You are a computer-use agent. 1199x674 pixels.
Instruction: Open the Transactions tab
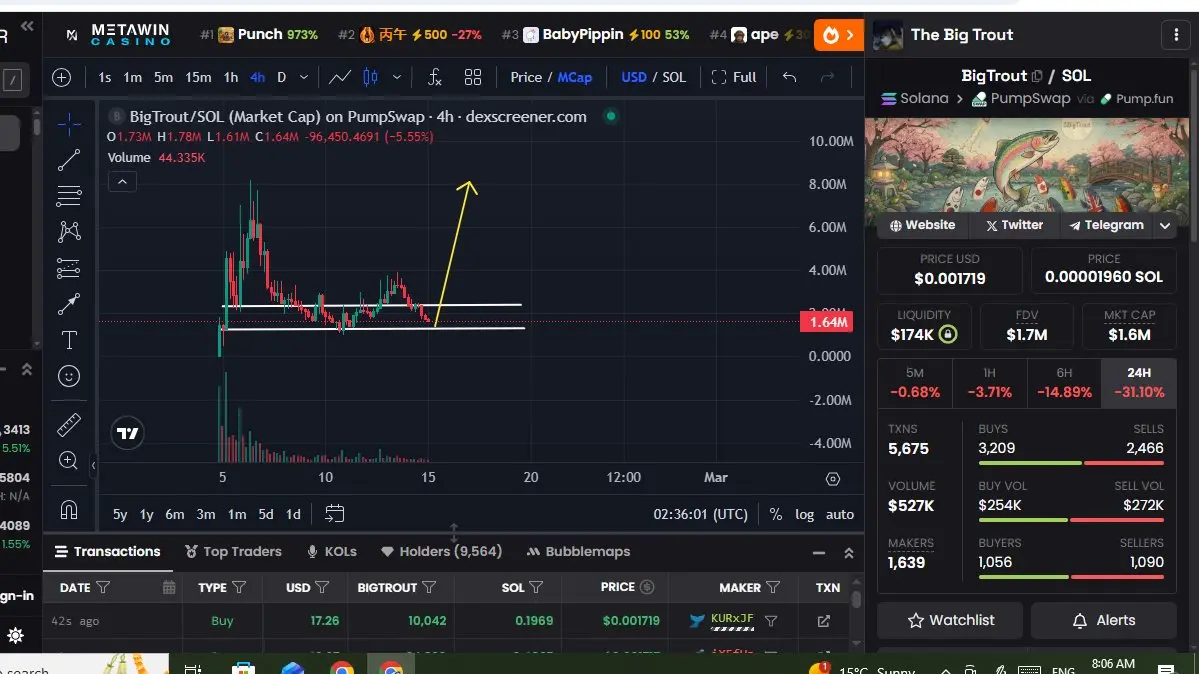(108, 552)
